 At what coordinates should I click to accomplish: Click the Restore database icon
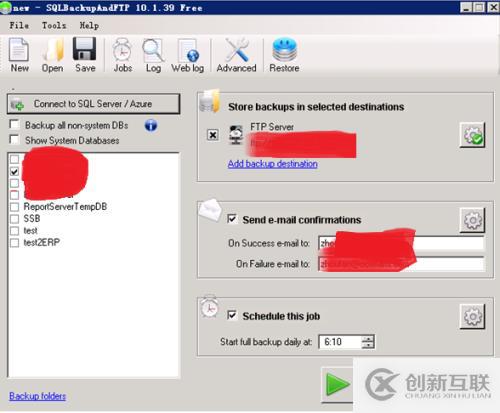coord(284,55)
